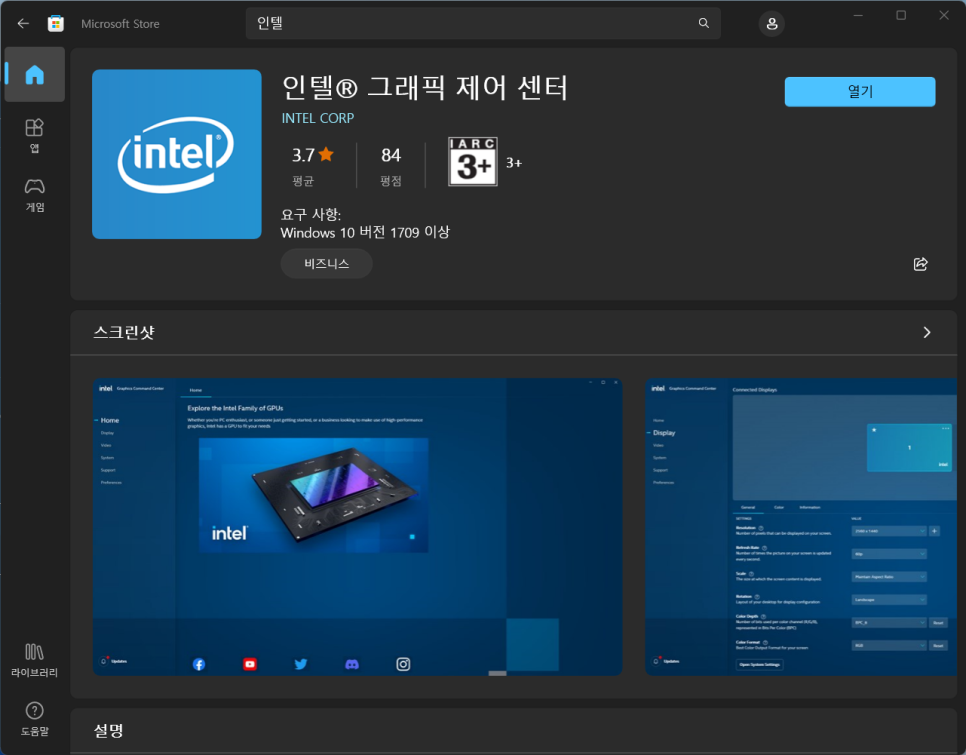The height and width of the screenshot is (755, 966).
Task: Minimize the Microsoft Store window
Action: click(x=858, y=15)
